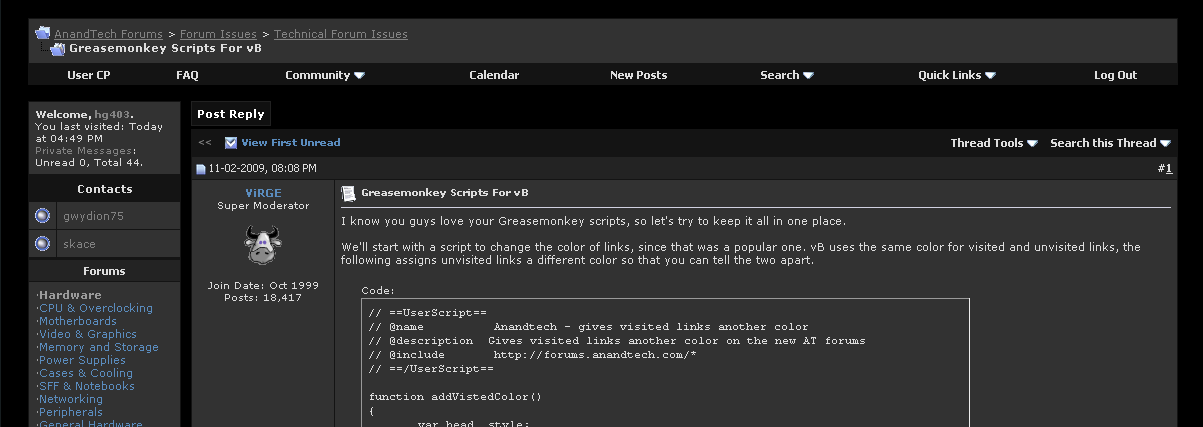Click the post heading 'Greasemonkey Scripts For vB'
1203x427 pixels.
(x=445, y=192)
